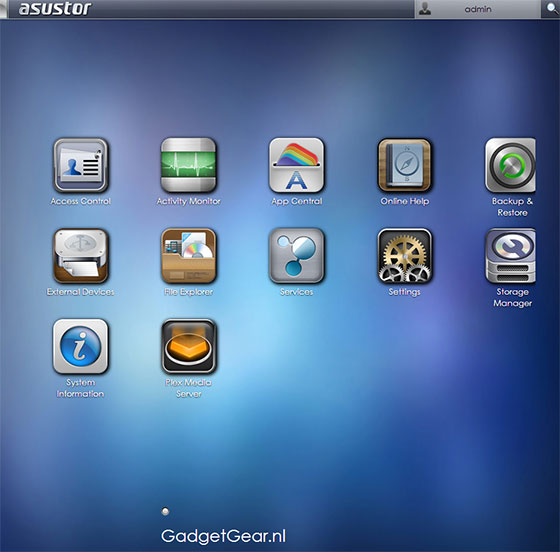Click the "Access Control" label text

pyautogui.click(x=81, y=201)
